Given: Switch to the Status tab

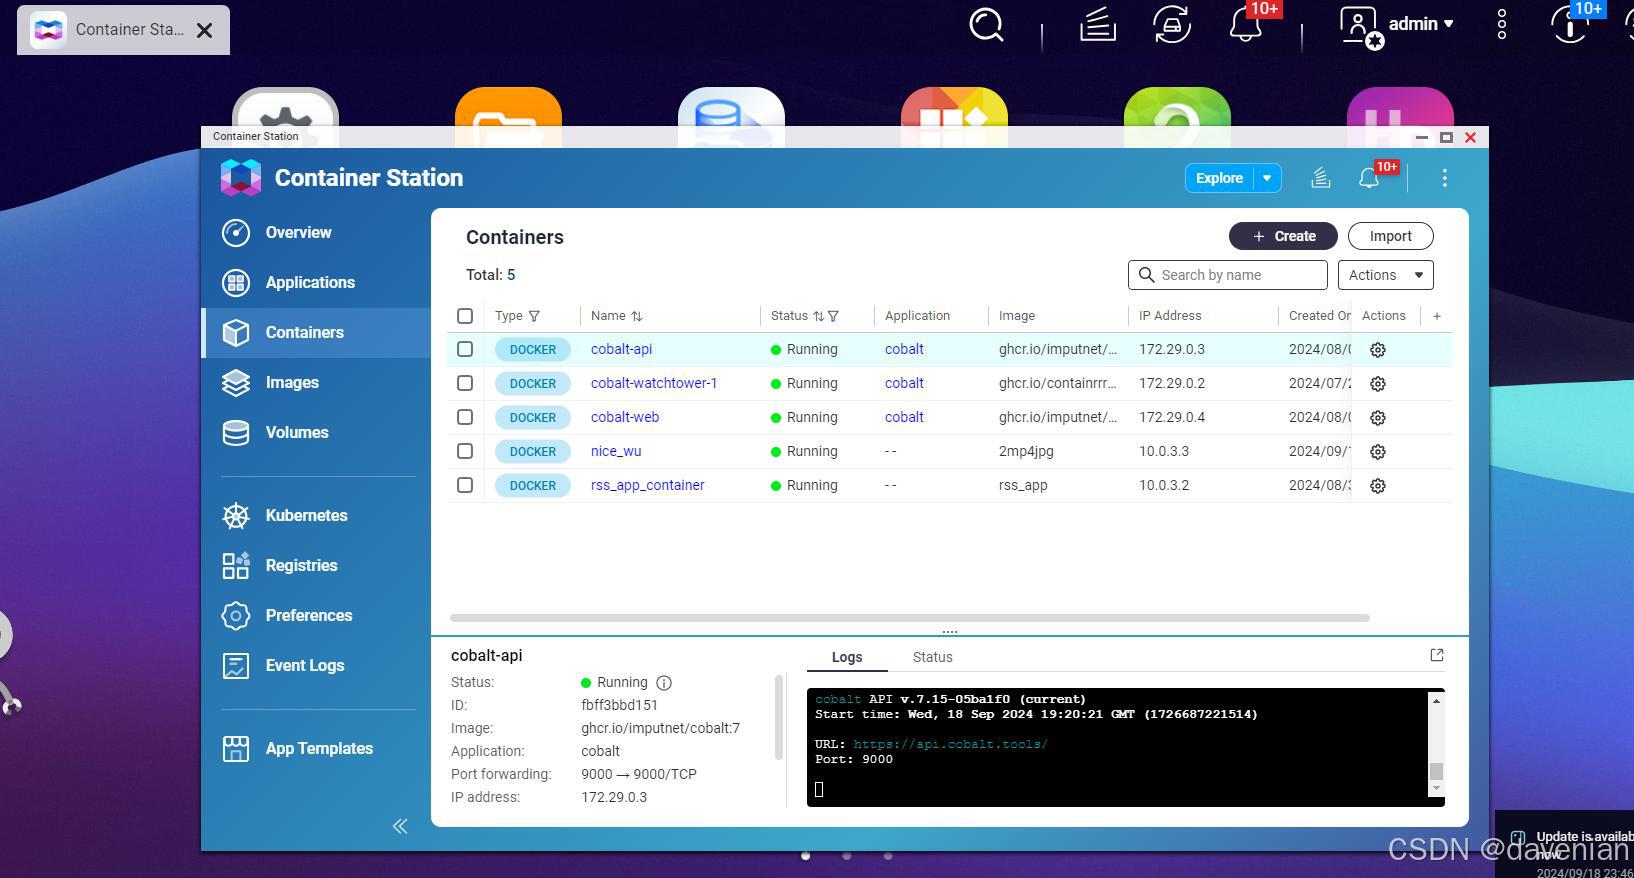Looking at the screenshot, I should (x=932, y=657).
